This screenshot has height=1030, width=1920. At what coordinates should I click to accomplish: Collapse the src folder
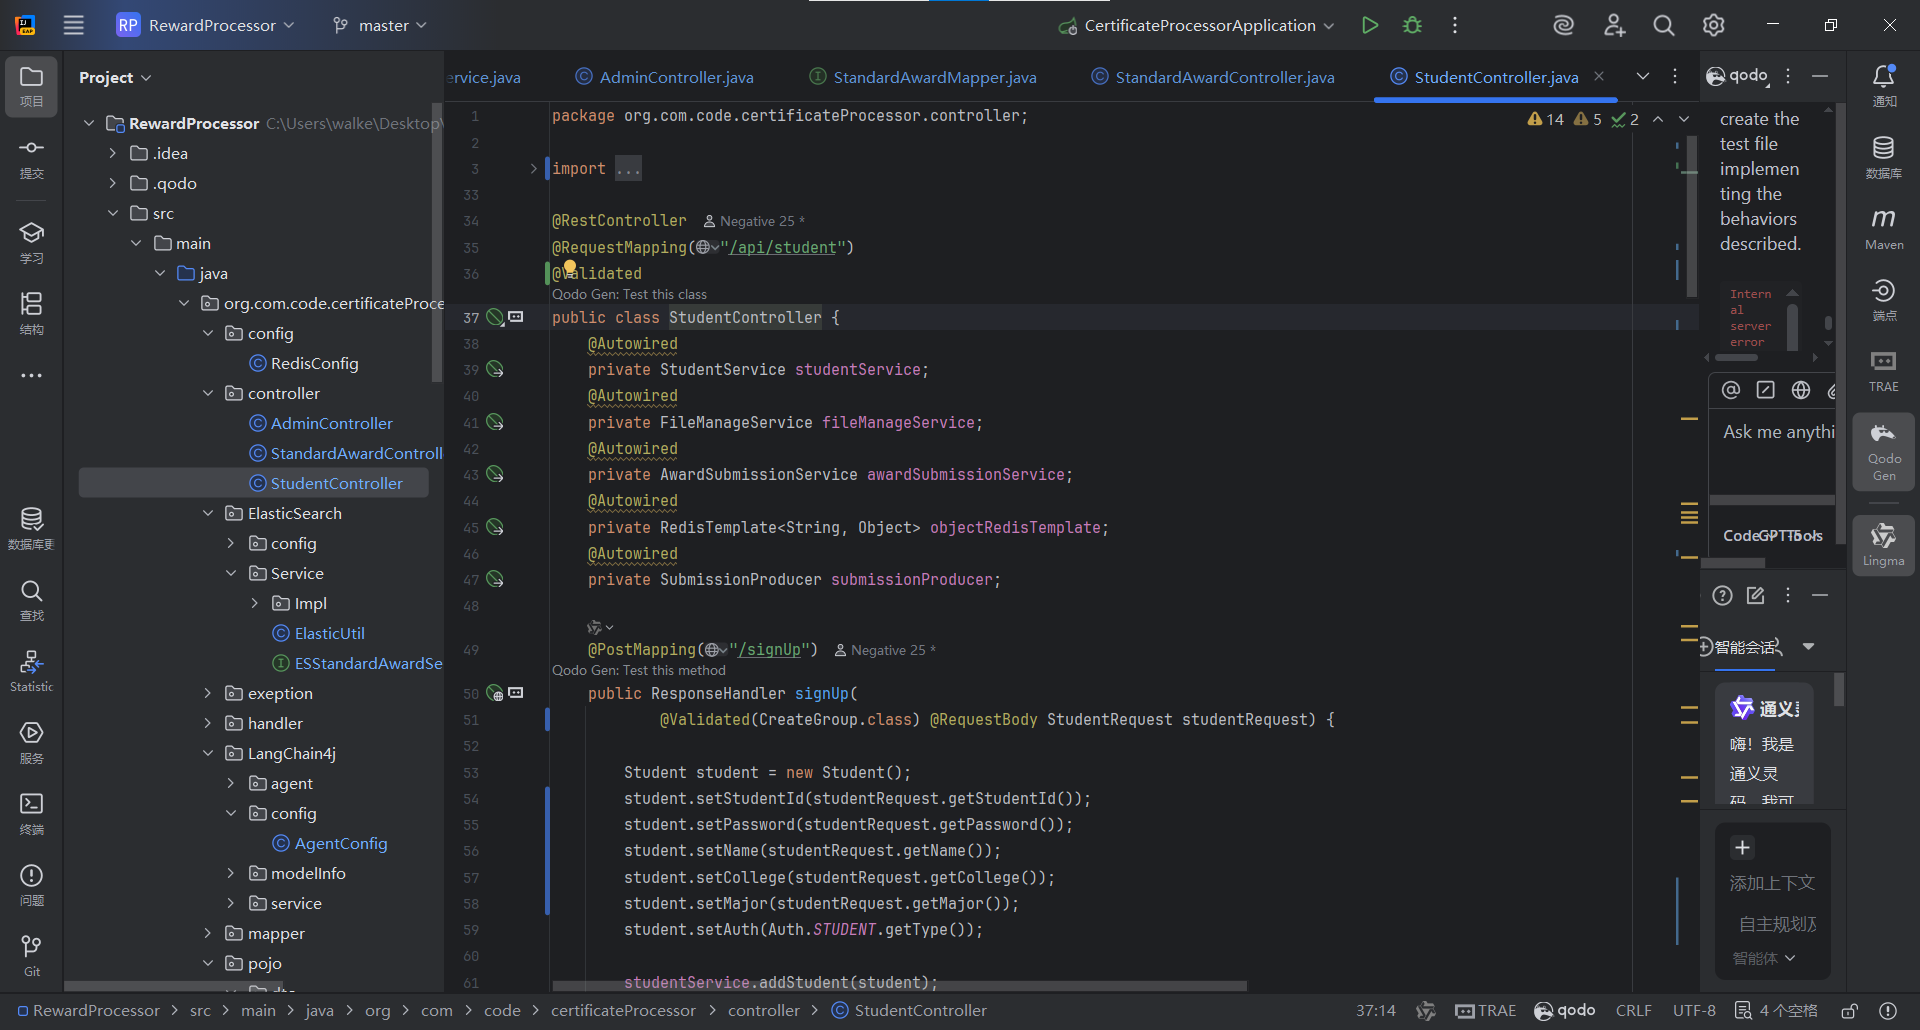(112, 213)
